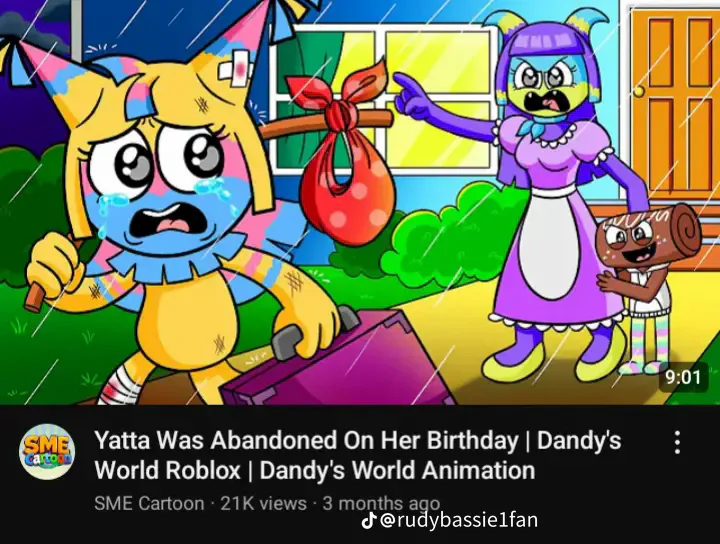Click the 'SME Cartoon' channel name text
This screenshot has width=720, height=544.
(149, 503)
